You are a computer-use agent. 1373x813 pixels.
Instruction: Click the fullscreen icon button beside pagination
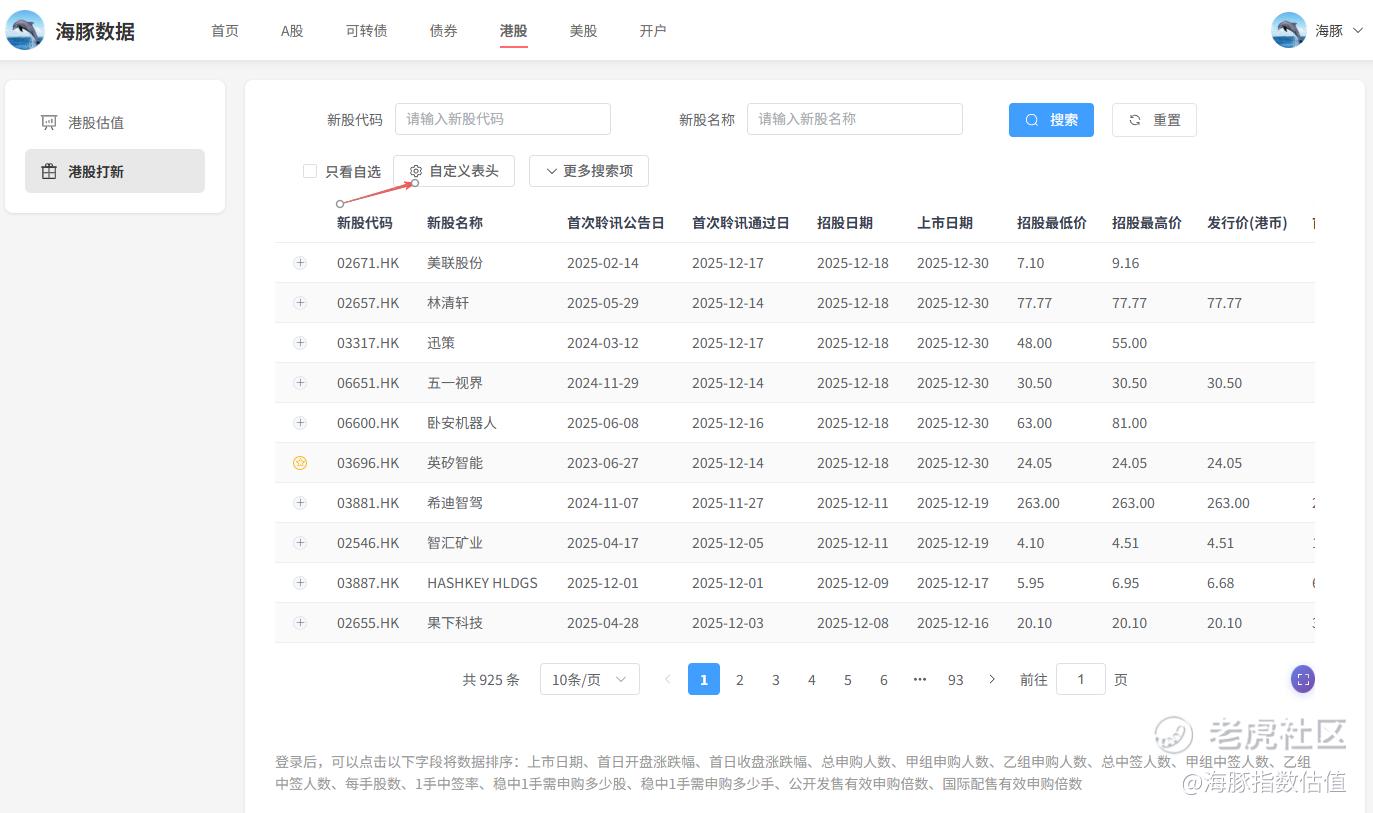1302,680
